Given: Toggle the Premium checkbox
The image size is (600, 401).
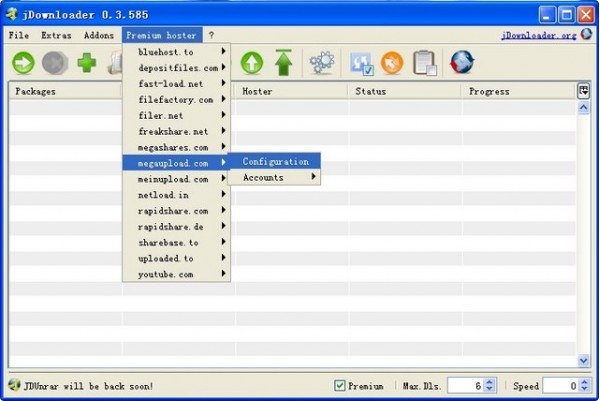Looking at the screenshot, I should [339, 385].
